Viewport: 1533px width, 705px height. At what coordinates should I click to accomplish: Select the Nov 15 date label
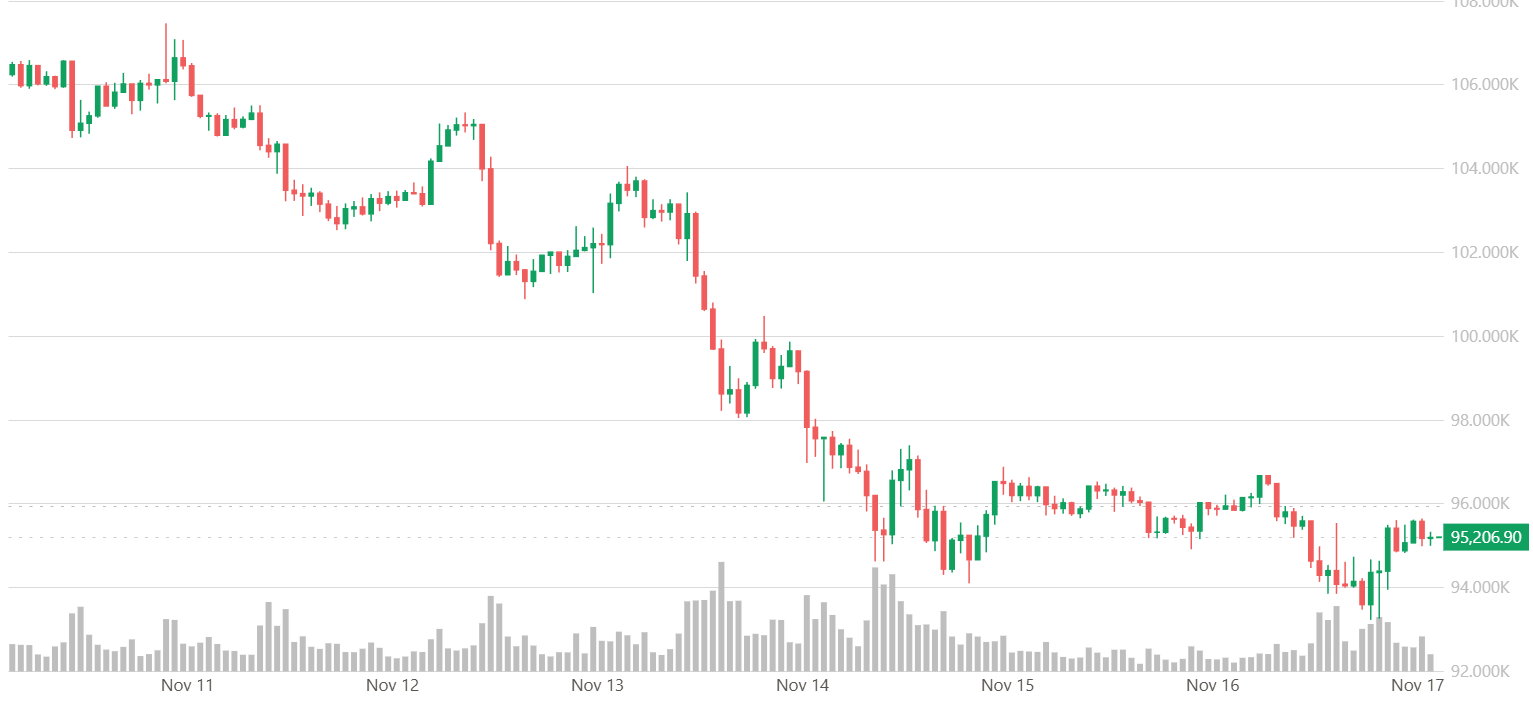(1008, 686)
